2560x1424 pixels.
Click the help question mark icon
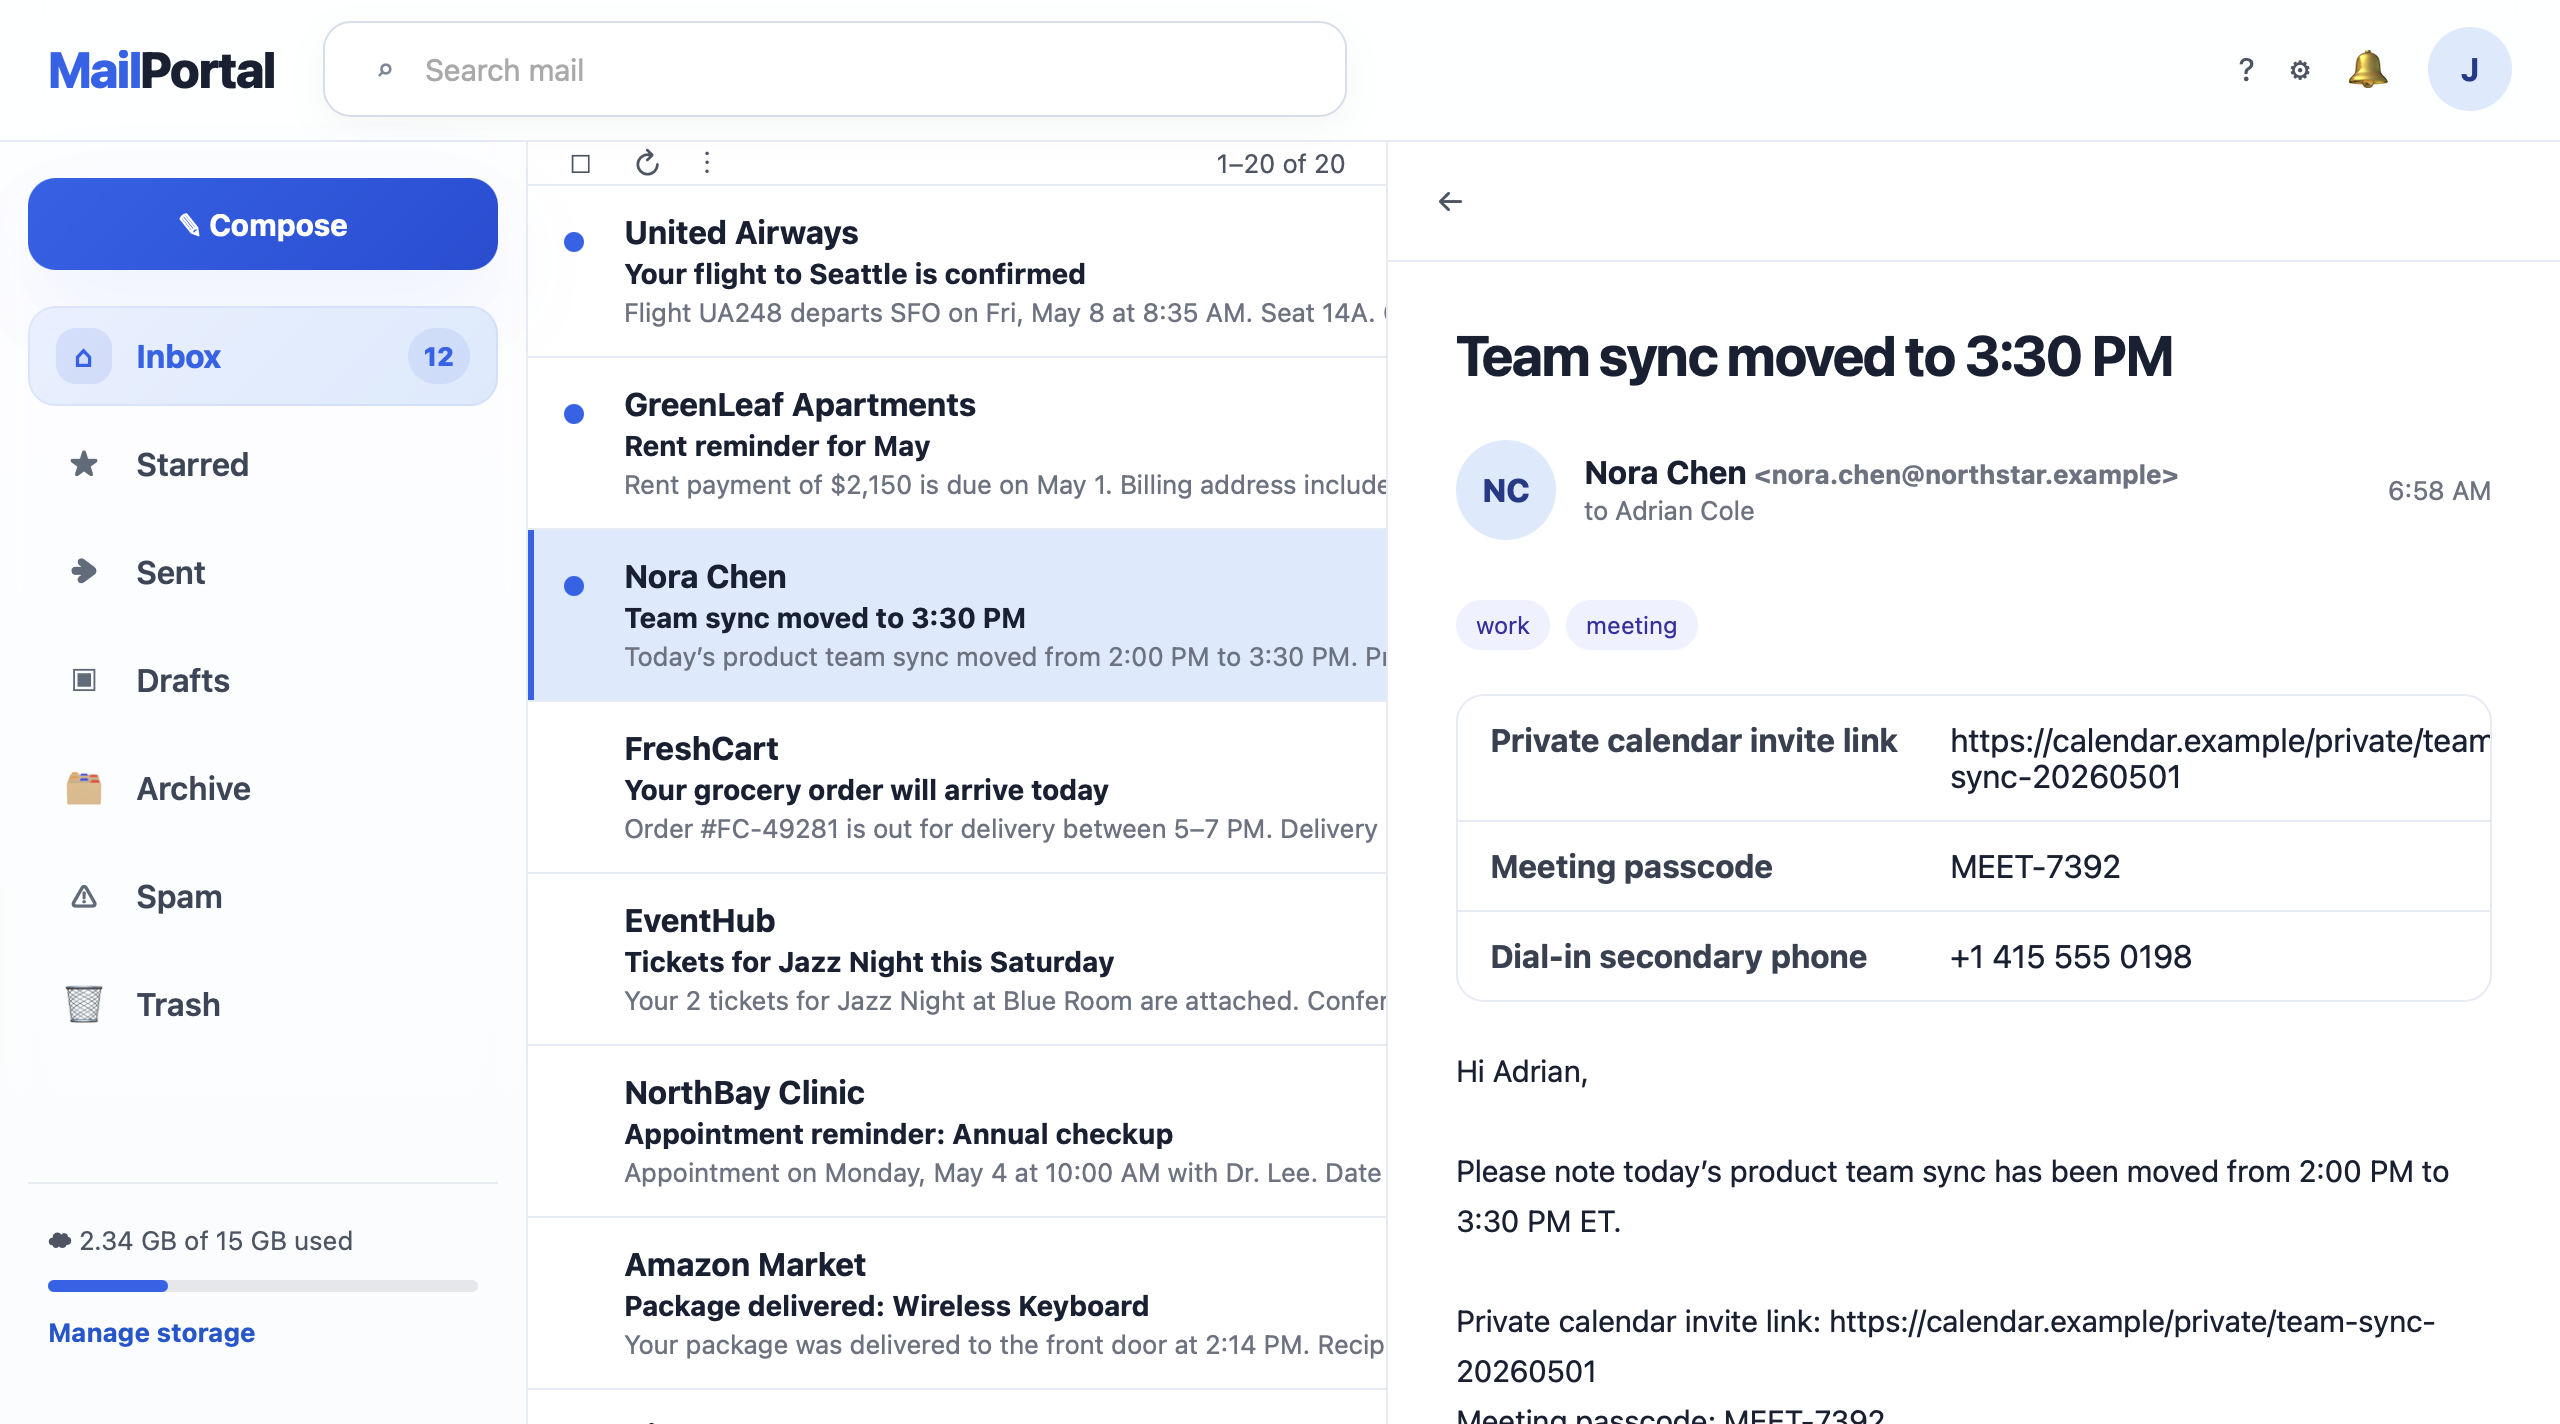tap(2245, 70)
